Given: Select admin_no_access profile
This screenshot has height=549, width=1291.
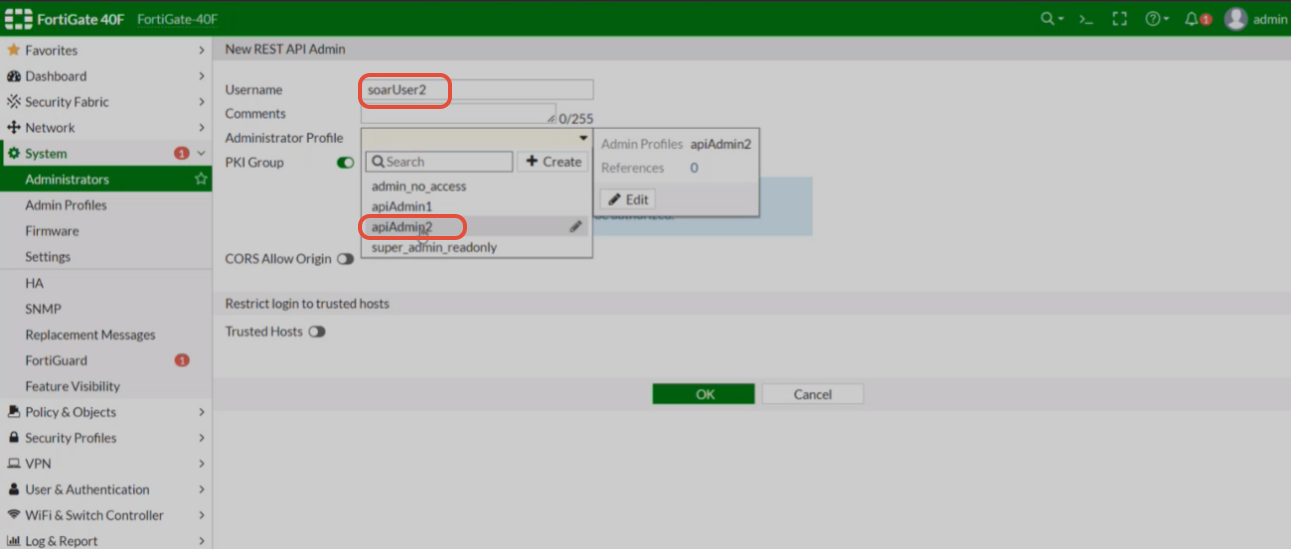Looking at the screenshot, I should 477,186.
